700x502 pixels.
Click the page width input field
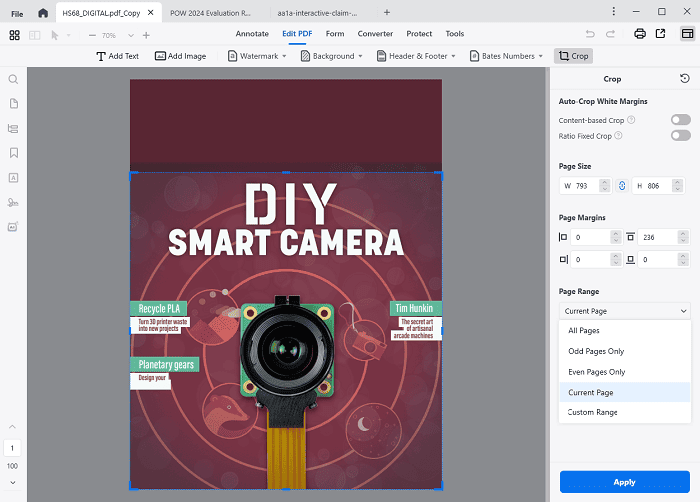(x=585, y=185)
